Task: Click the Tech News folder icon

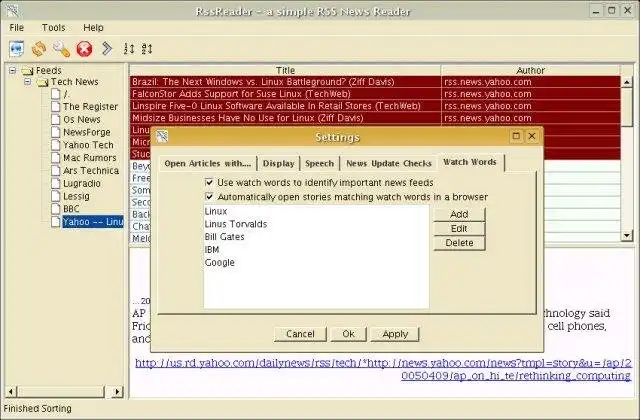Action: (42, 82)
